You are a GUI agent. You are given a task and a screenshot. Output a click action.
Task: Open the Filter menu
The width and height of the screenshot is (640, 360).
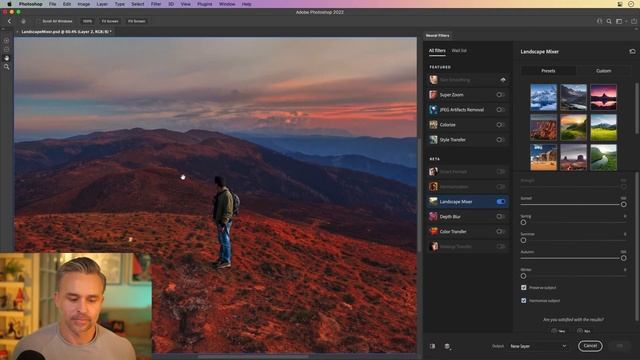pos(156,4)
